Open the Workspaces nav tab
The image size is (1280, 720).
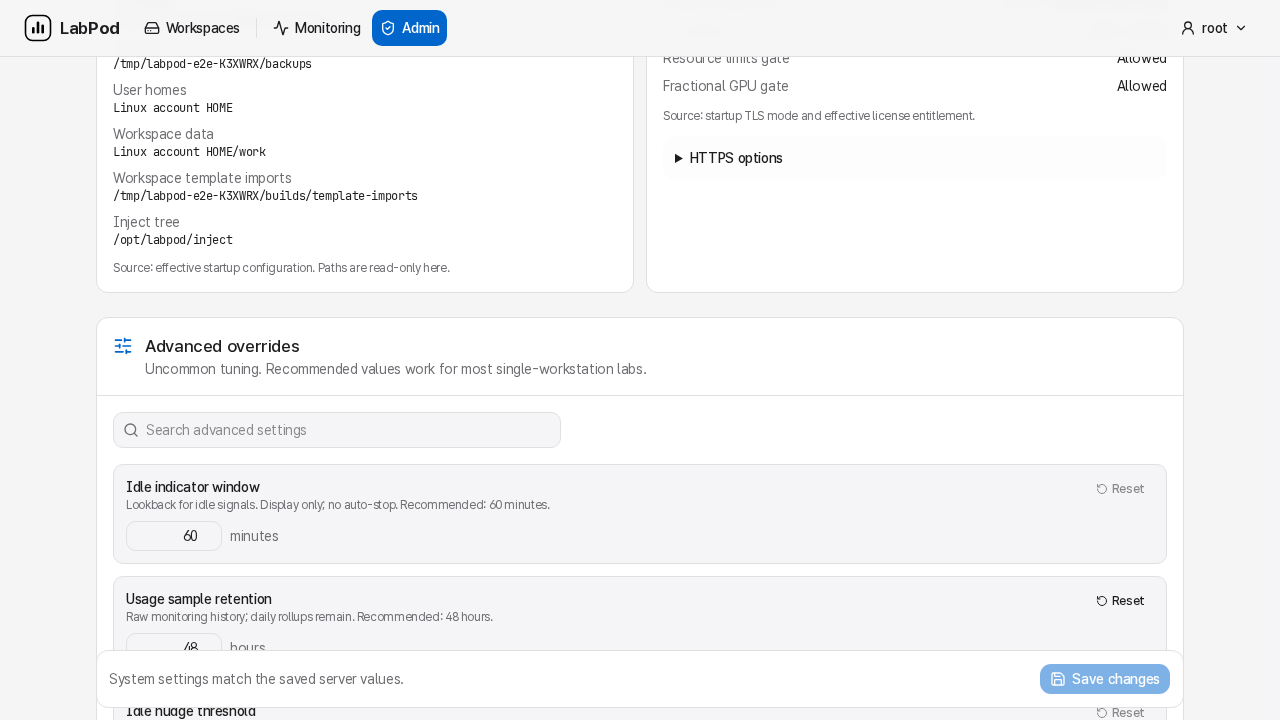click(x=192, y=28)
